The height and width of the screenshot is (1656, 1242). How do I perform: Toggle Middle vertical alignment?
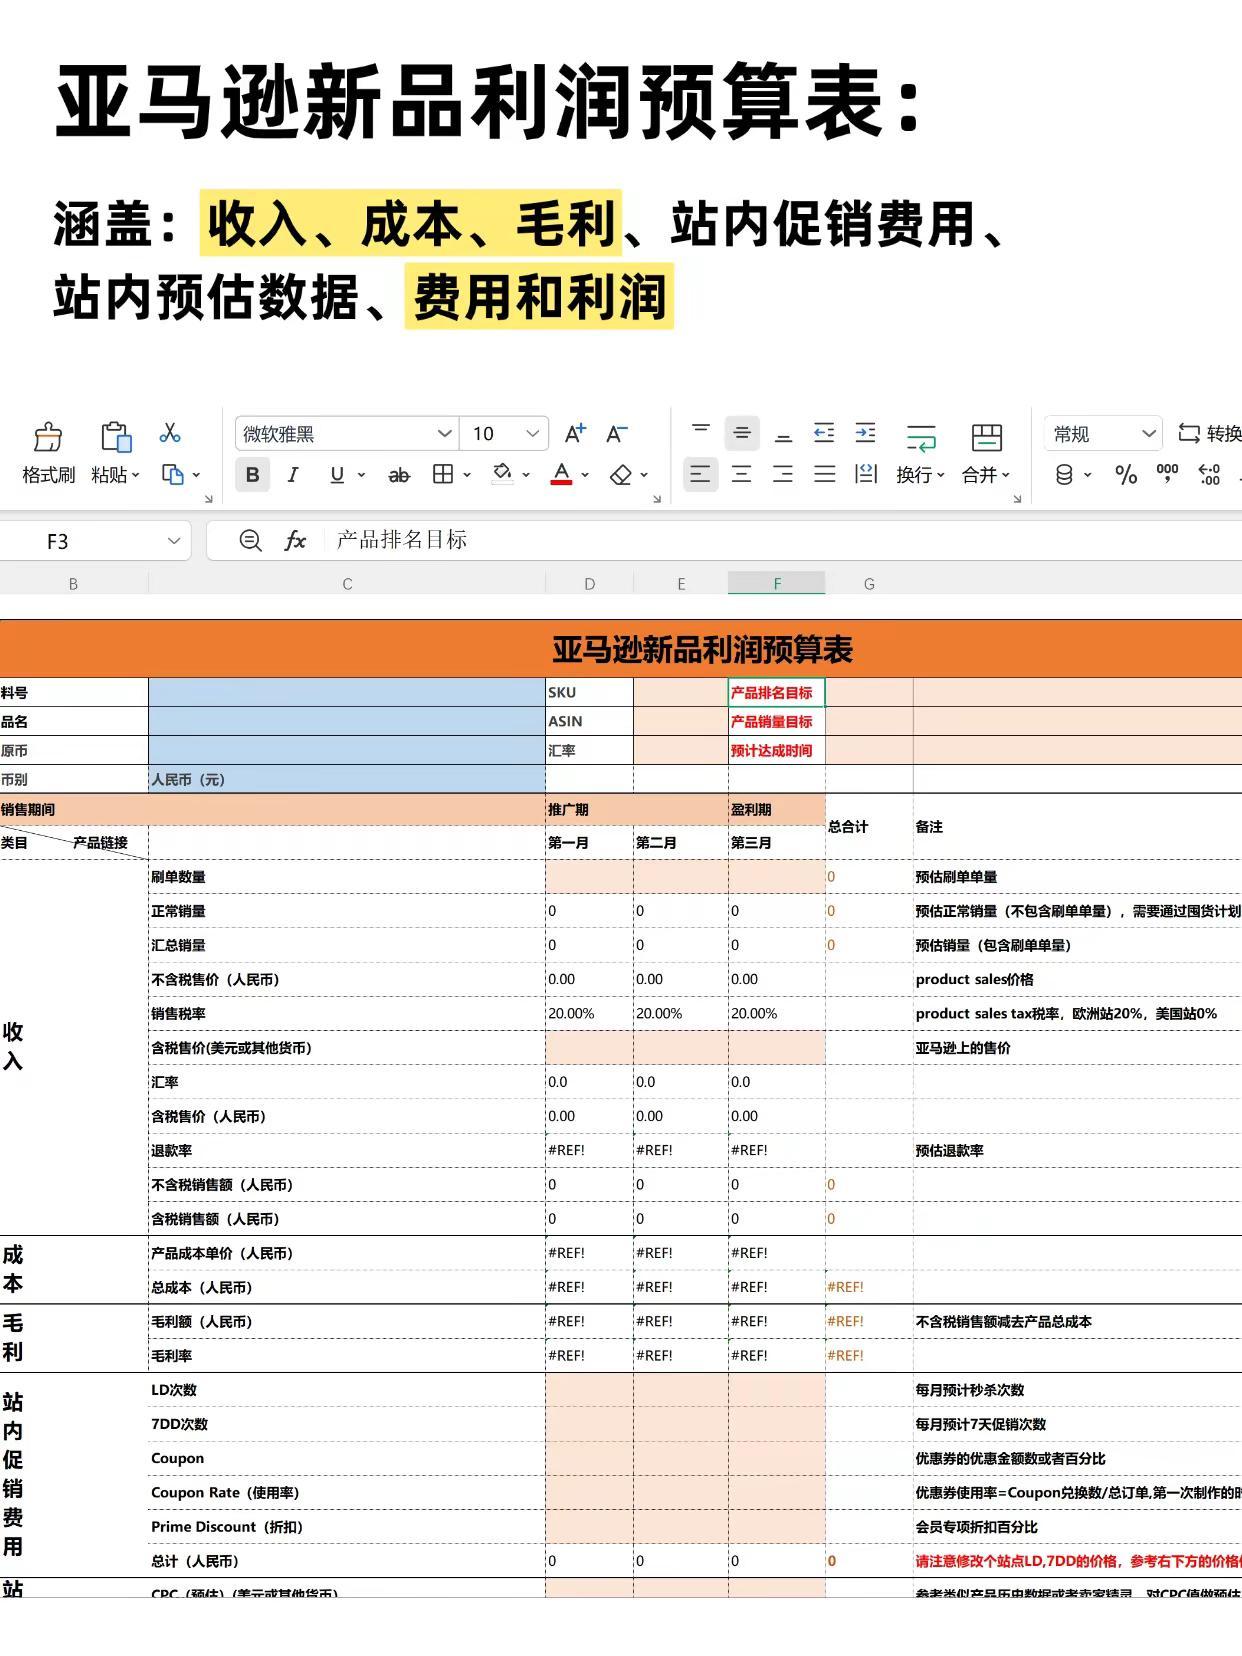click(742, 433)
